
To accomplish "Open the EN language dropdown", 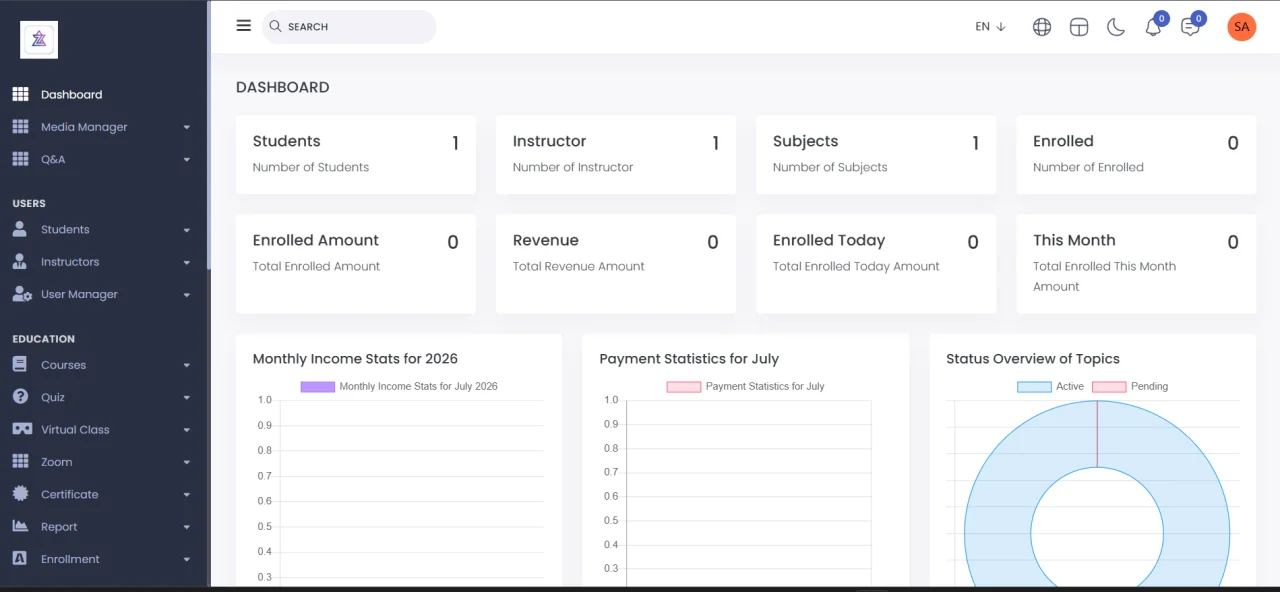I will coord(990,27).
